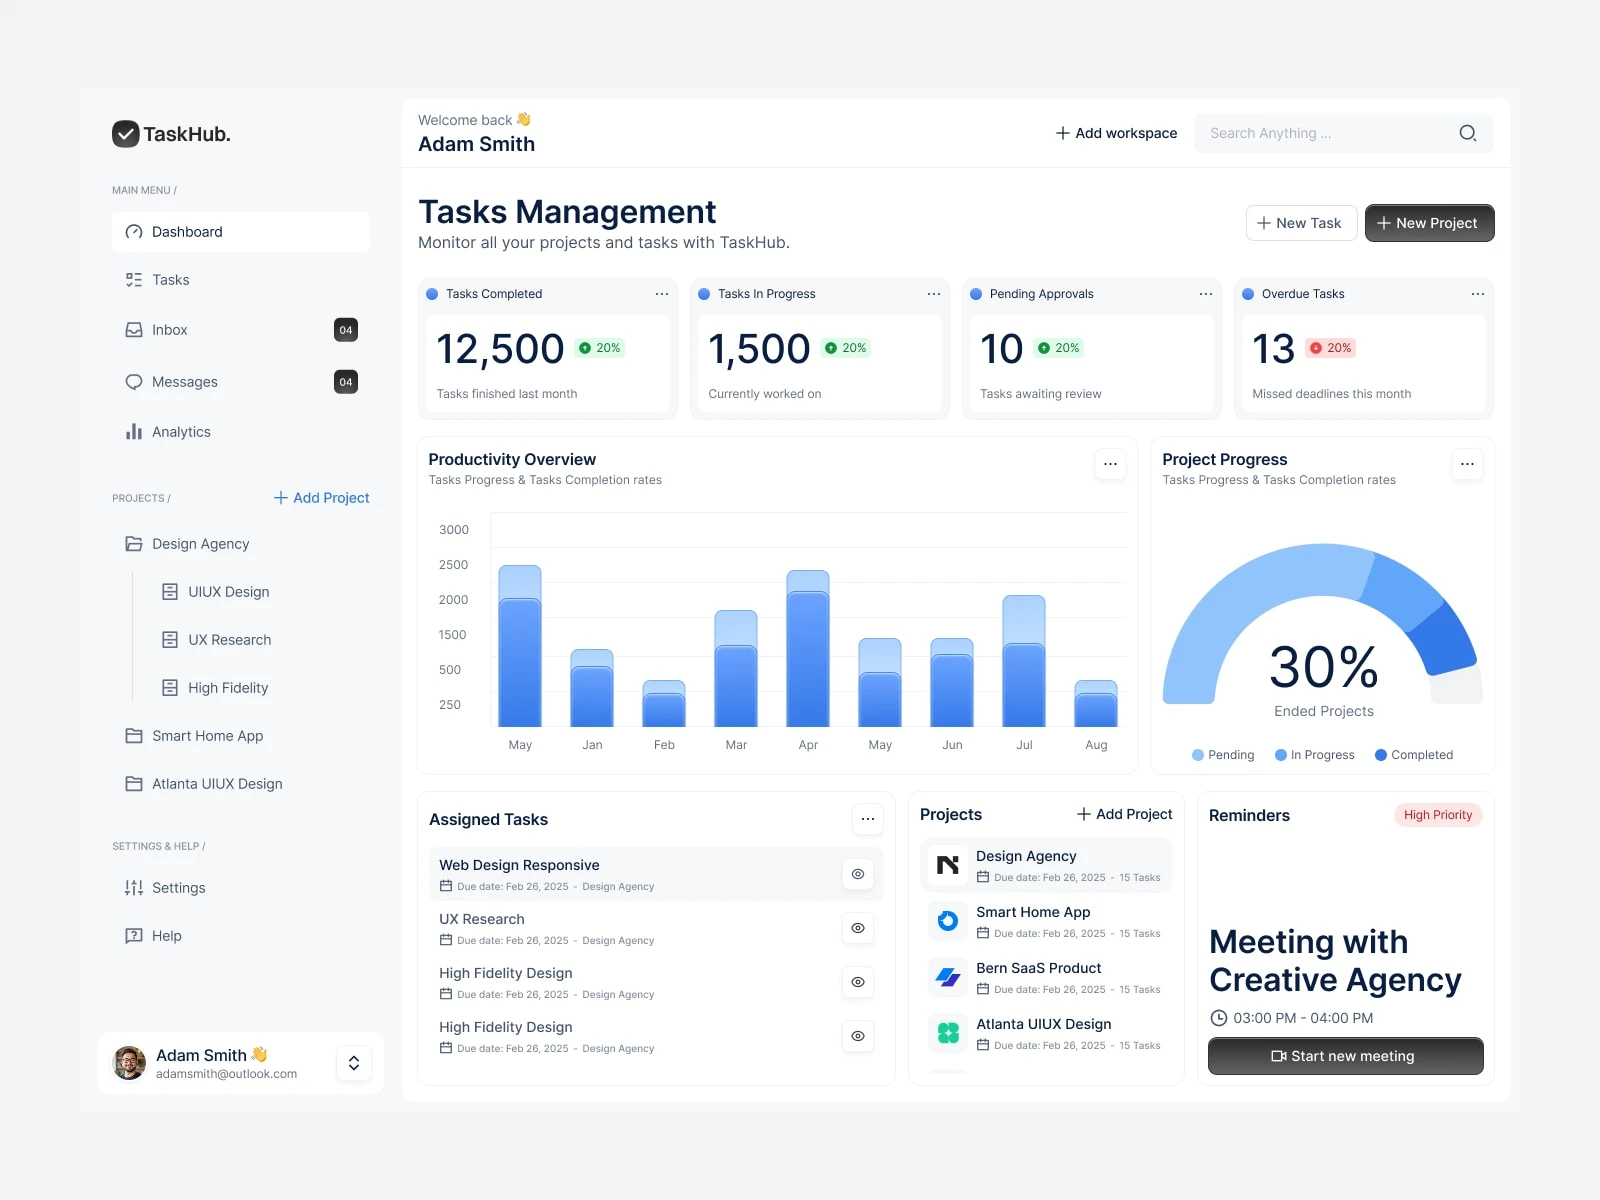
Task: Click the Tasks Completed 20% growth badge
Action: coord(600,348)
